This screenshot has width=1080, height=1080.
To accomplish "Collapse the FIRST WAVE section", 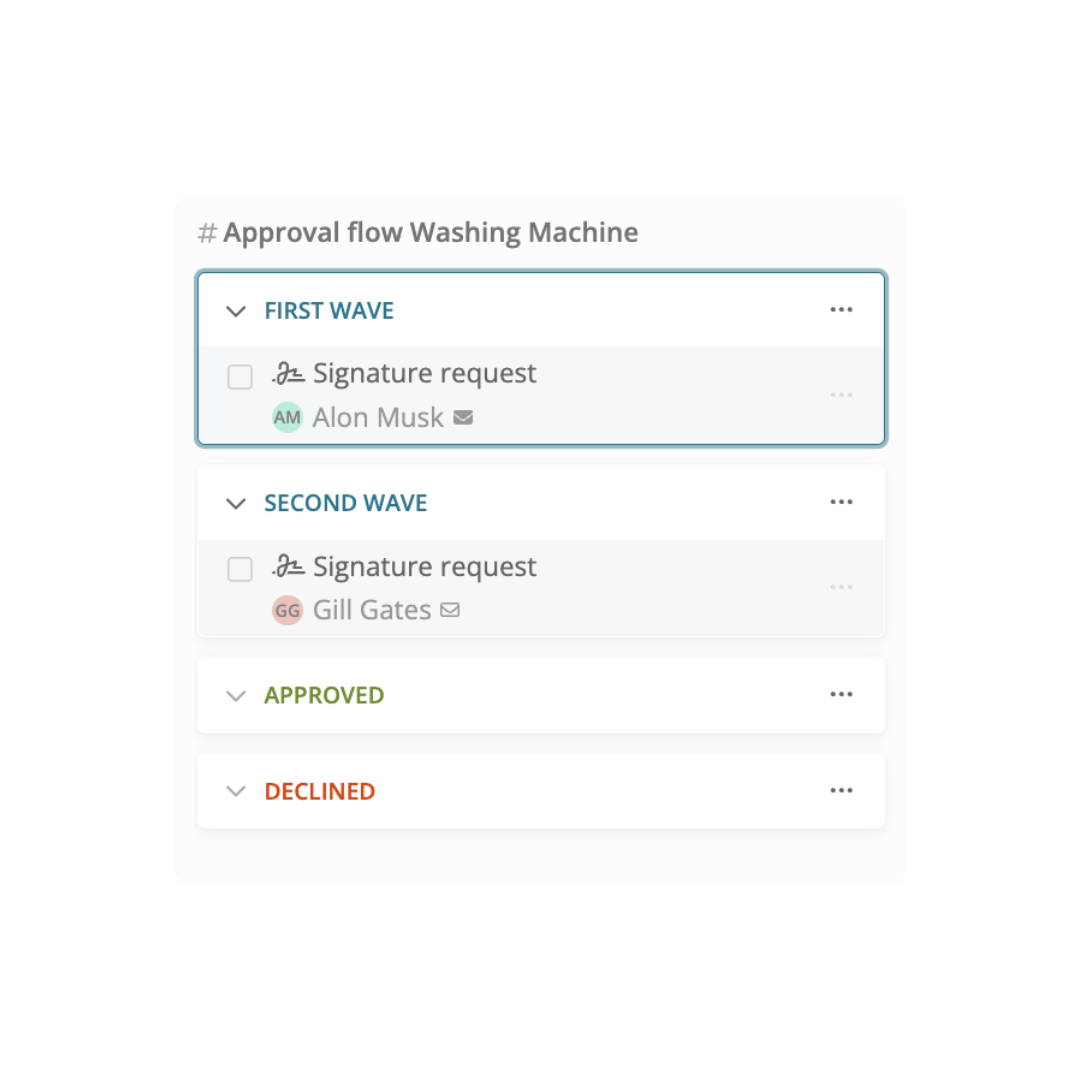I will tap(236, 311).
